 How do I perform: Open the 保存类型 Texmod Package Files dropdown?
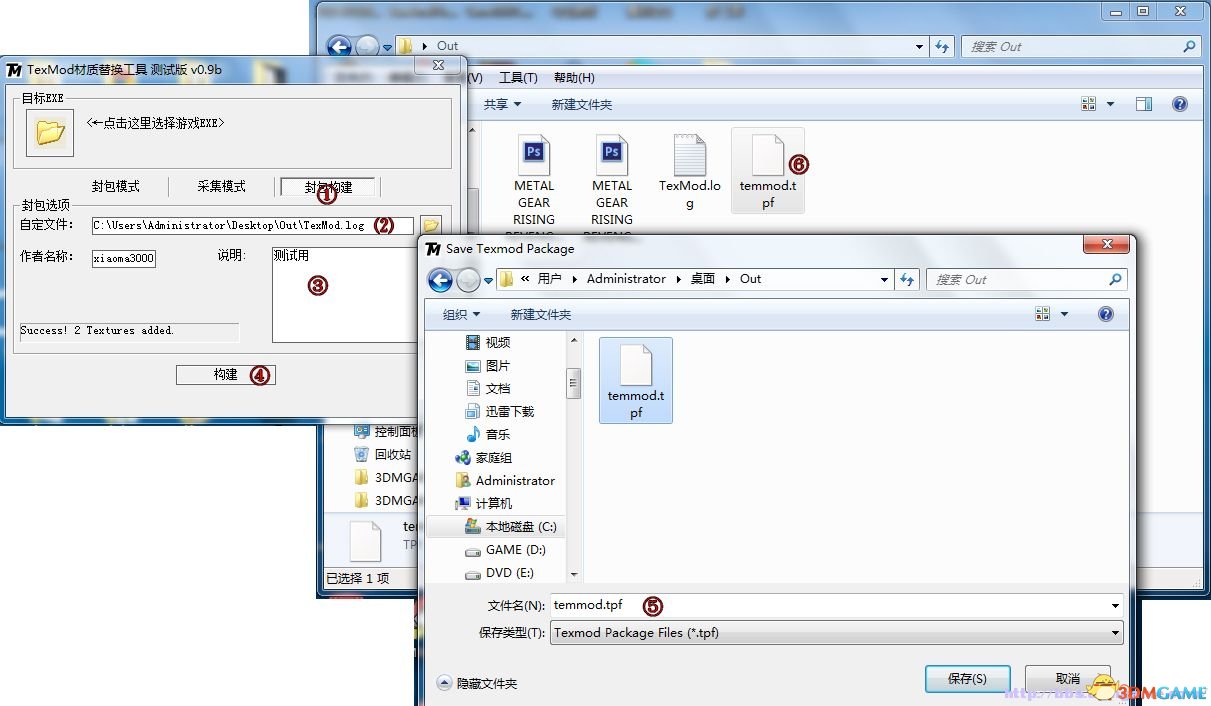pos(836,632)
